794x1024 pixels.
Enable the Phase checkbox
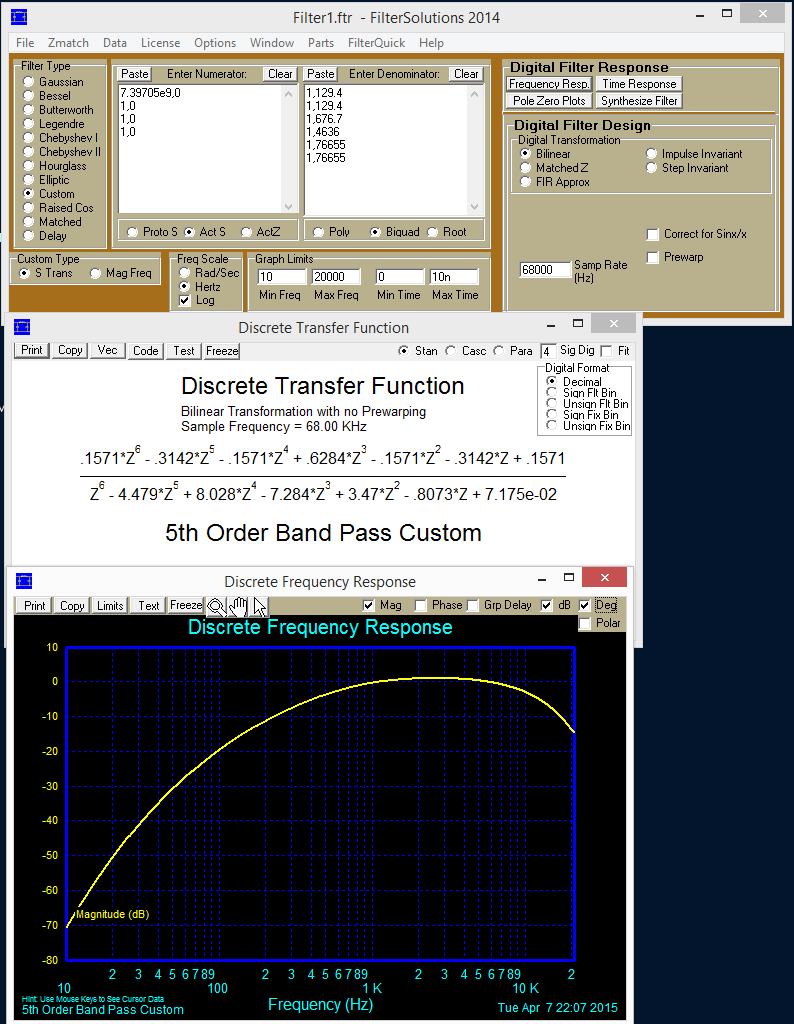tap(421, 605)
